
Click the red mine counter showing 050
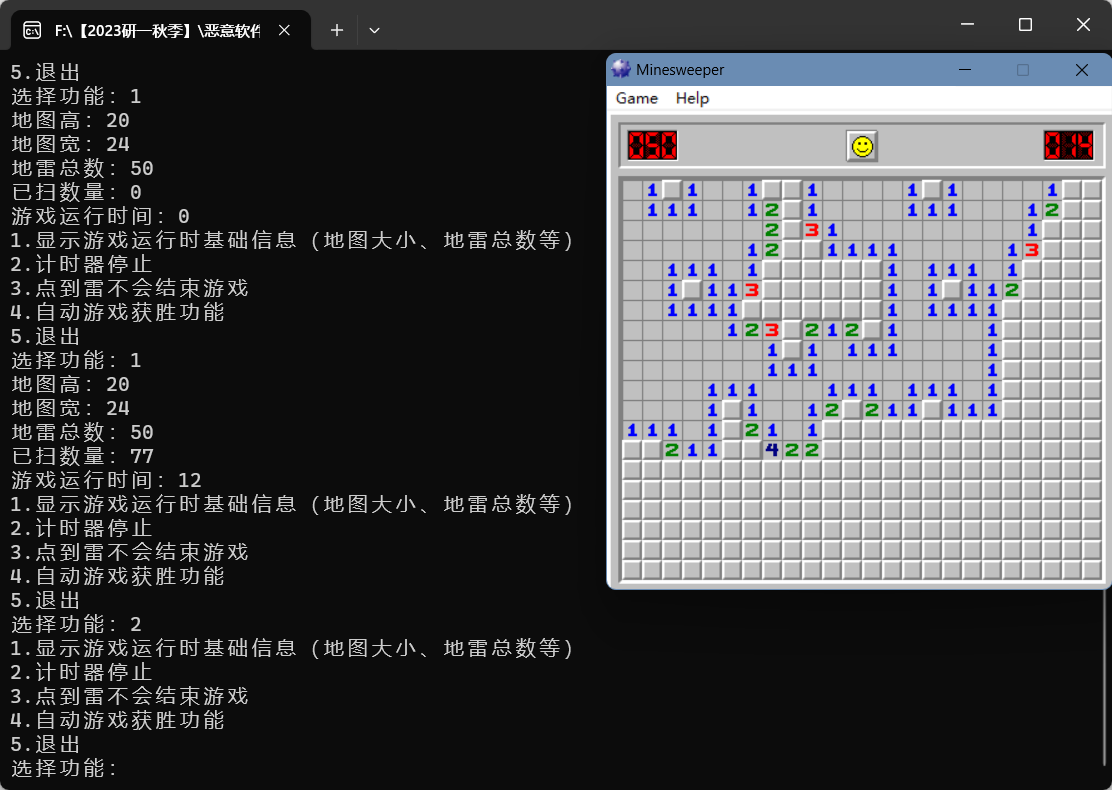652,146
